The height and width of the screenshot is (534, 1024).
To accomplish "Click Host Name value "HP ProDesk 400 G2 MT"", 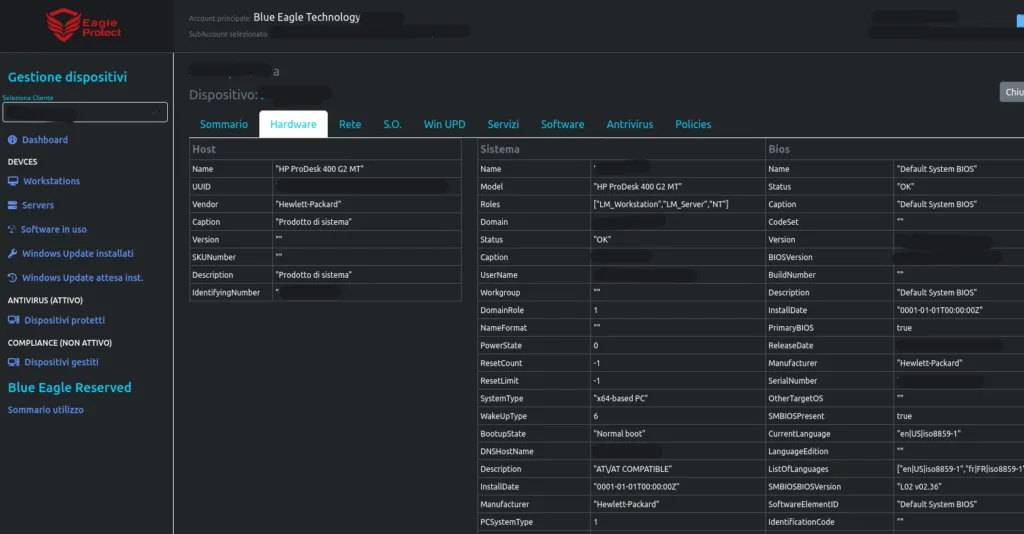I will [x=319, y=168].
